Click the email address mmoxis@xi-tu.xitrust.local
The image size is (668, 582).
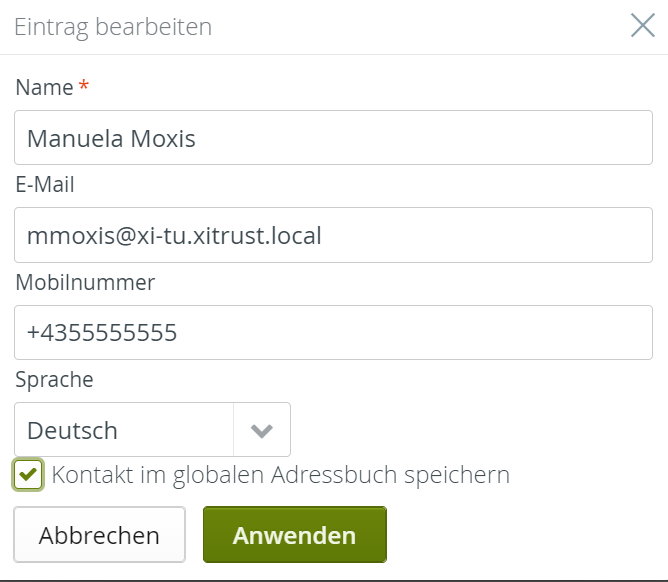(175, 235)
